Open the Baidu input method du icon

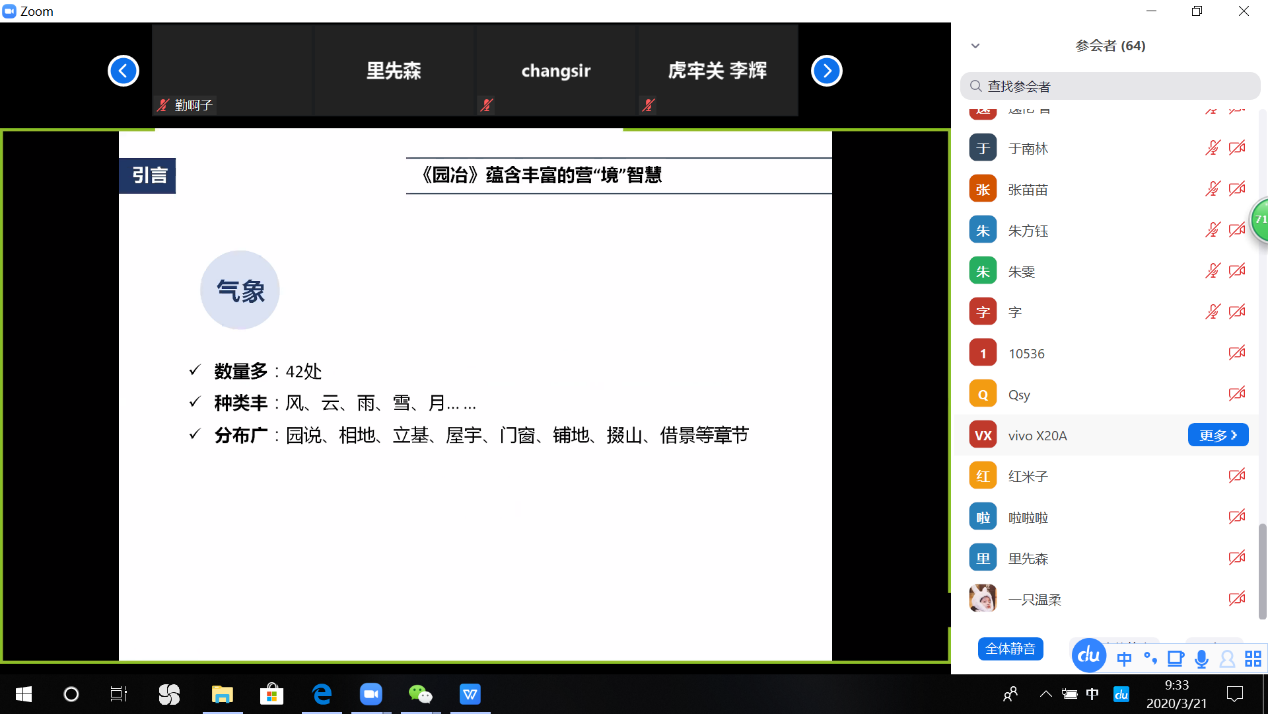(x=1089, y=656)
